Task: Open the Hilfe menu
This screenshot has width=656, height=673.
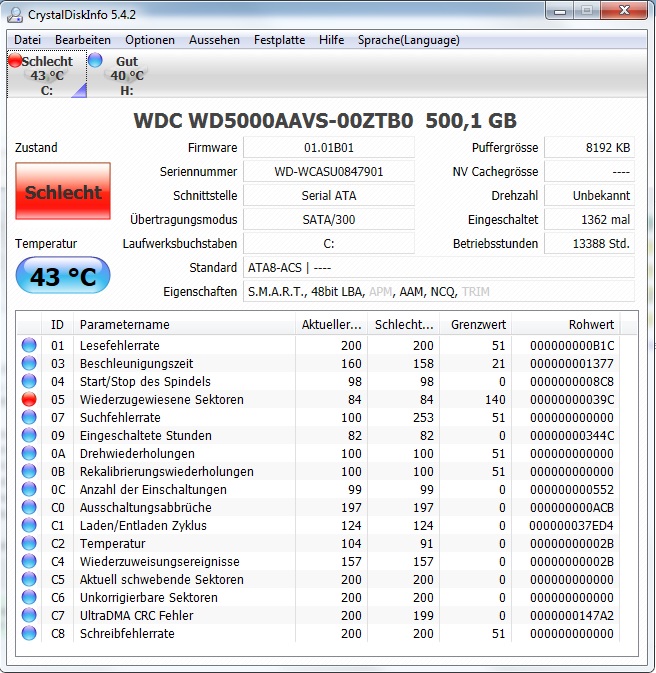Action: (x=331, y=40)
